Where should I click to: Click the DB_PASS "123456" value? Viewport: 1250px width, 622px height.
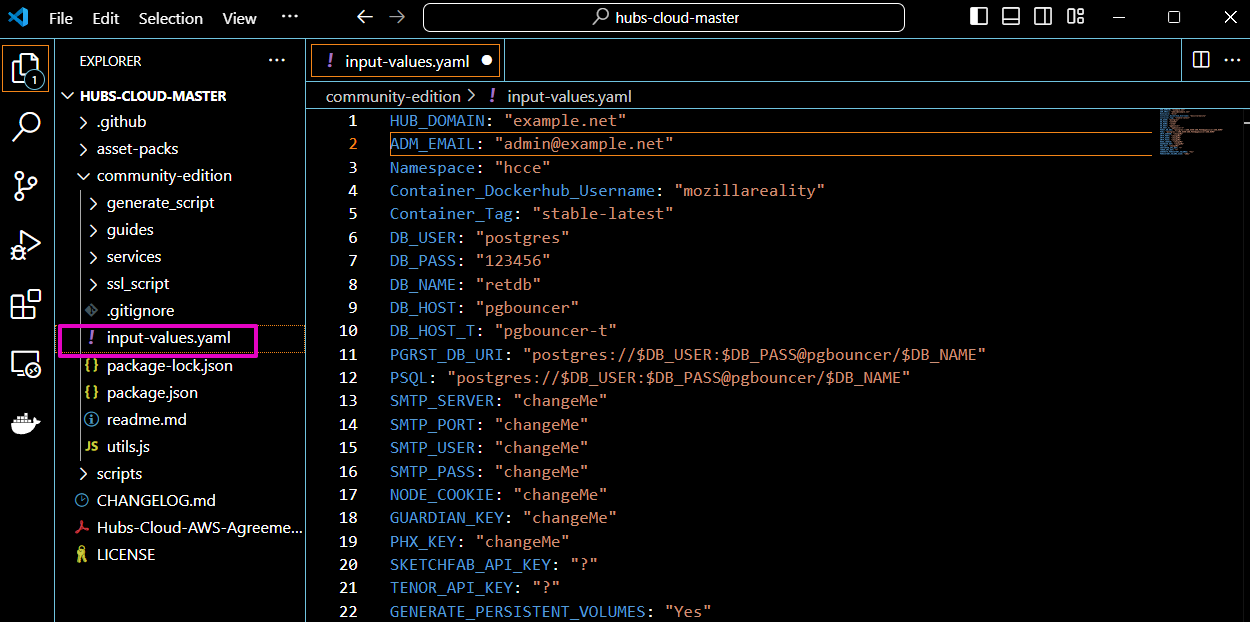coord(513,261)
